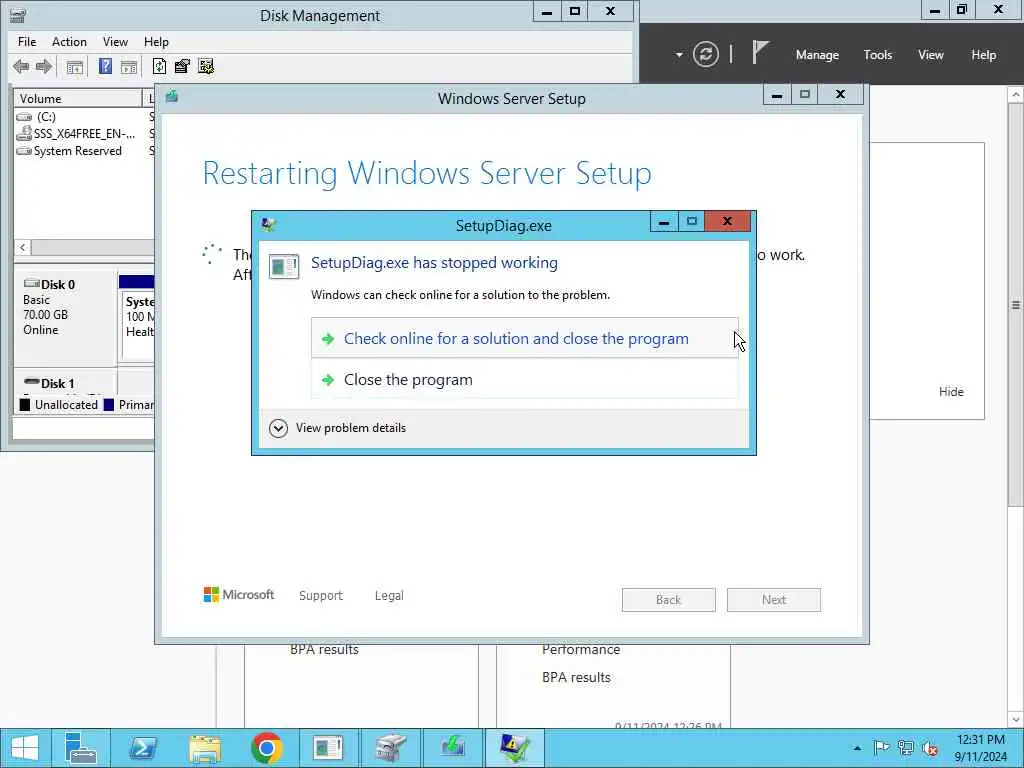Click the SetupDiag.exe crash dialog icon

284,266
